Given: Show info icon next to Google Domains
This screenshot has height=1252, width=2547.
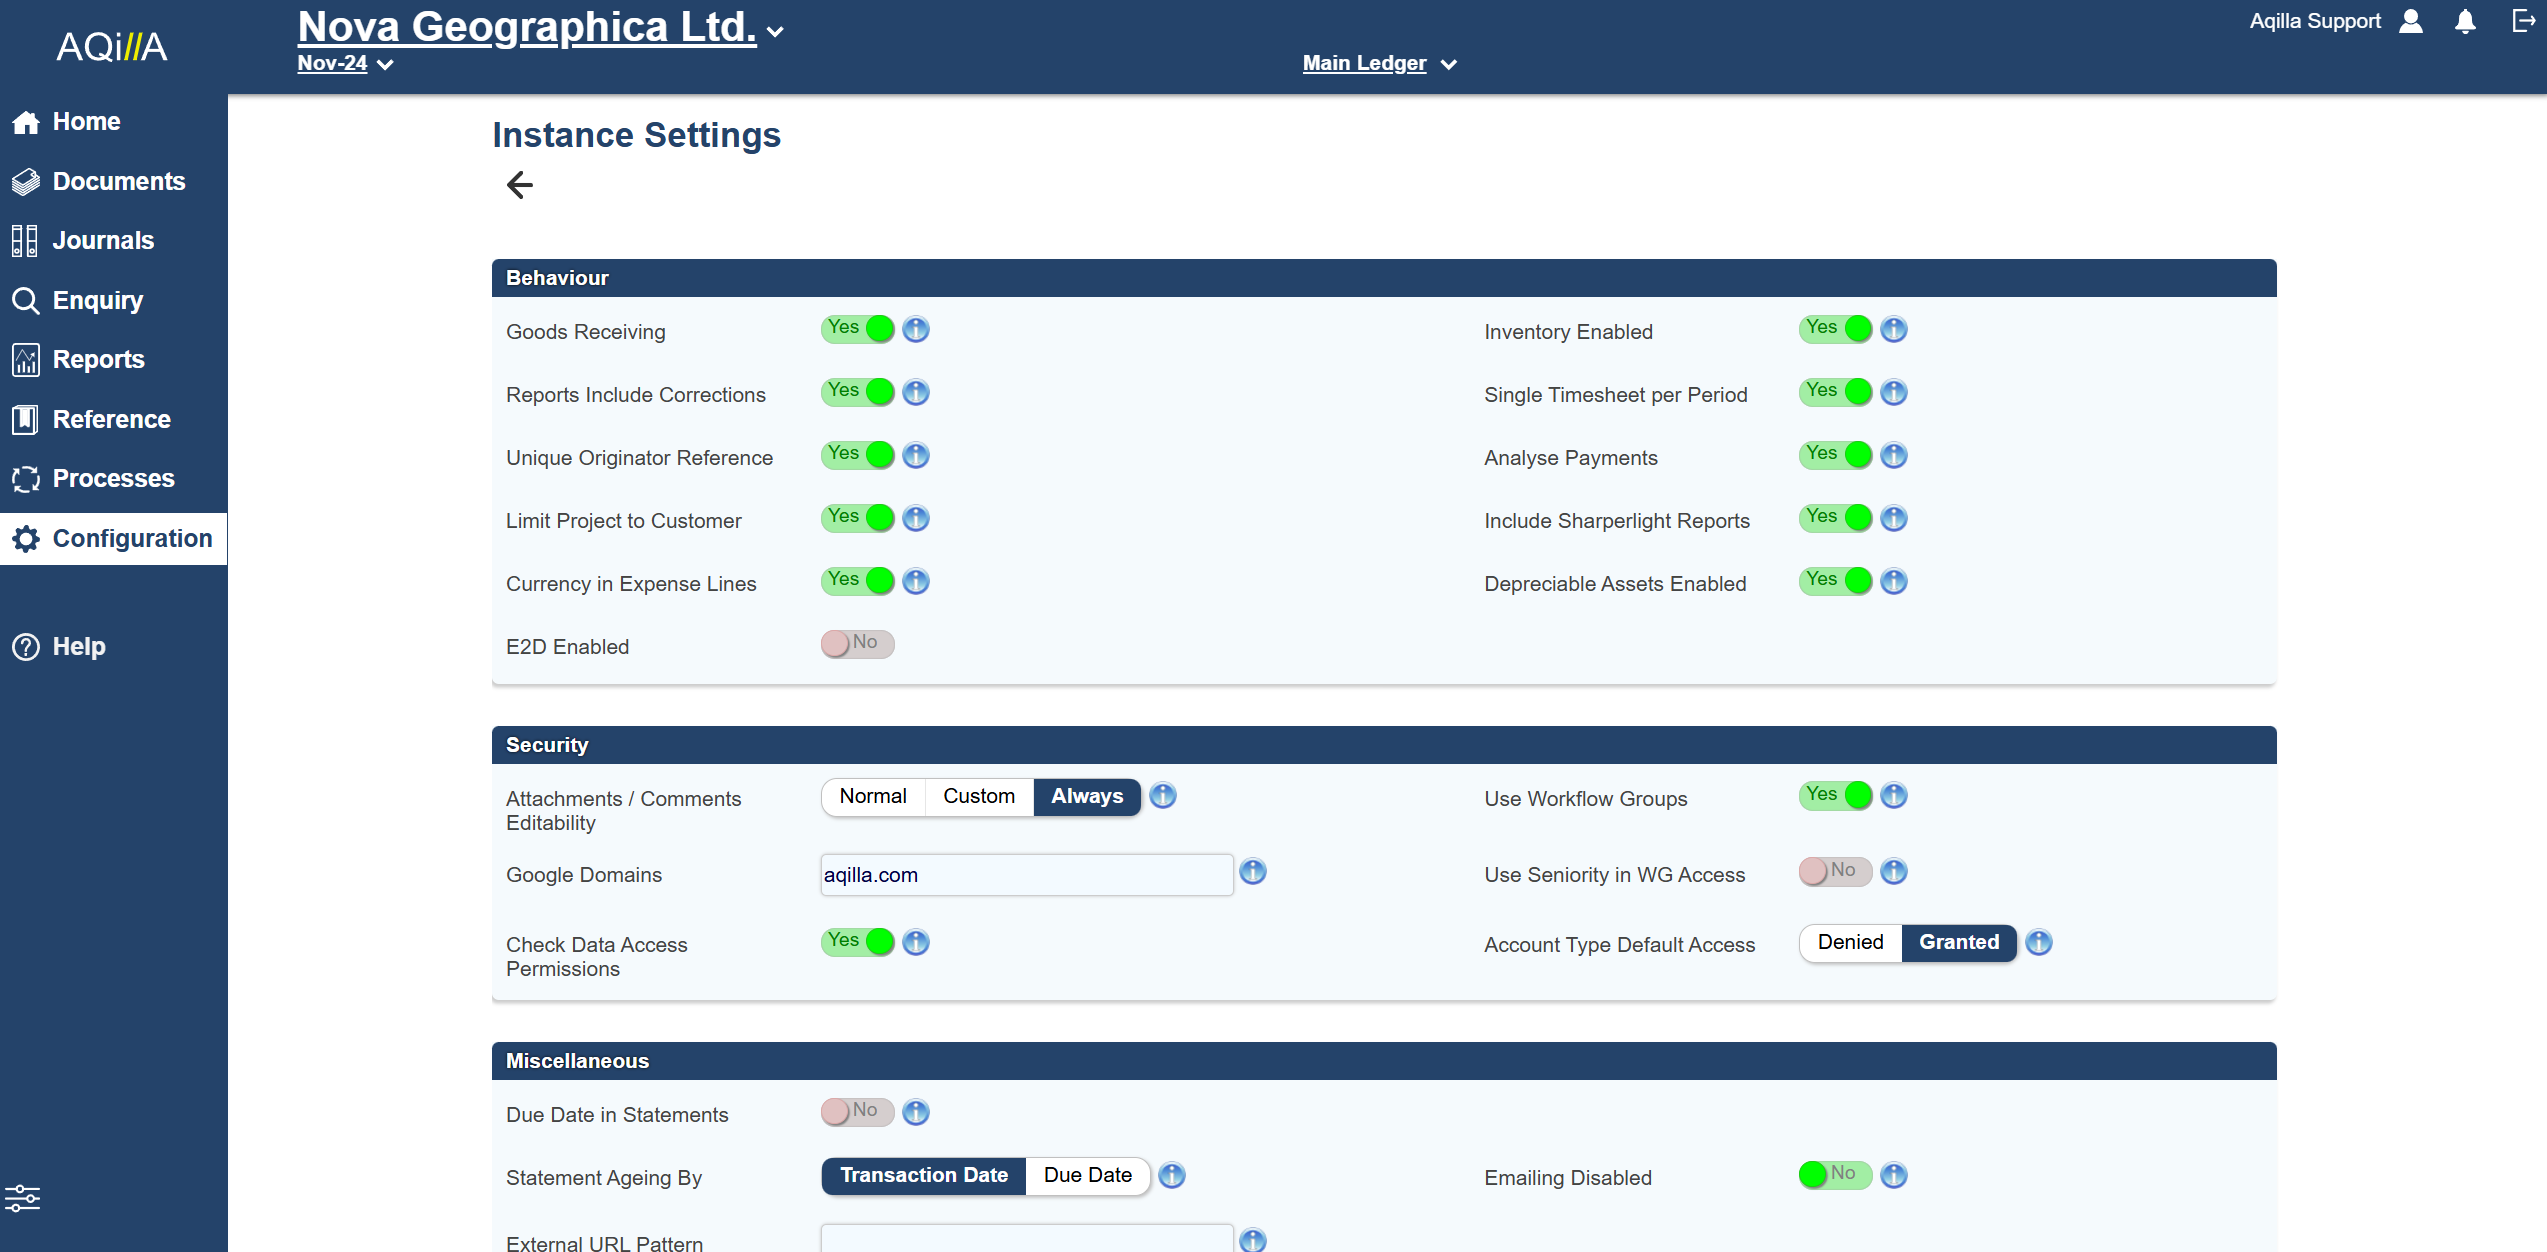Looking at the screenshot, I should 1253,872.
